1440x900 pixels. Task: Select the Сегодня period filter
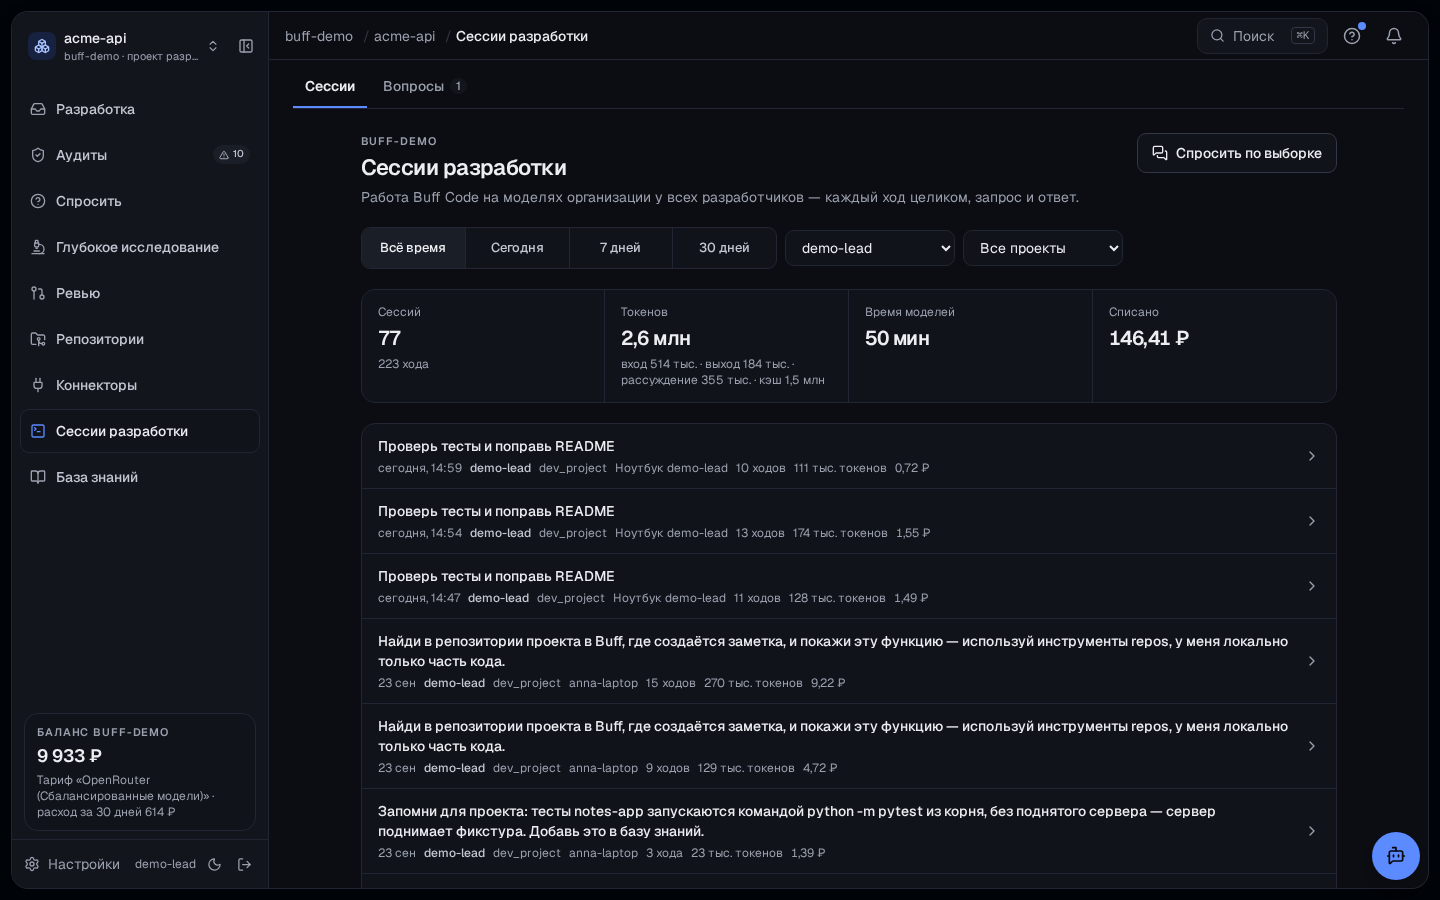point(517,248)
